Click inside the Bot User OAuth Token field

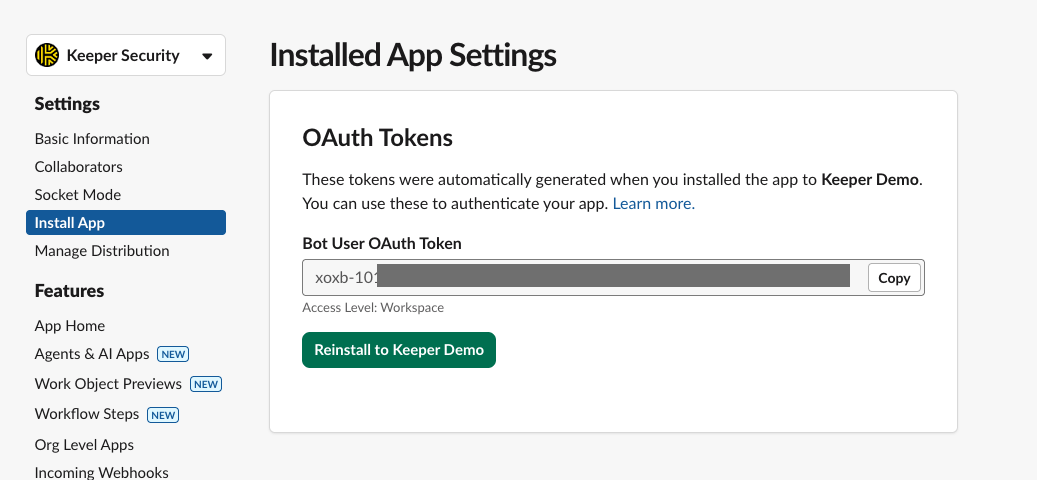click(580, 278)
